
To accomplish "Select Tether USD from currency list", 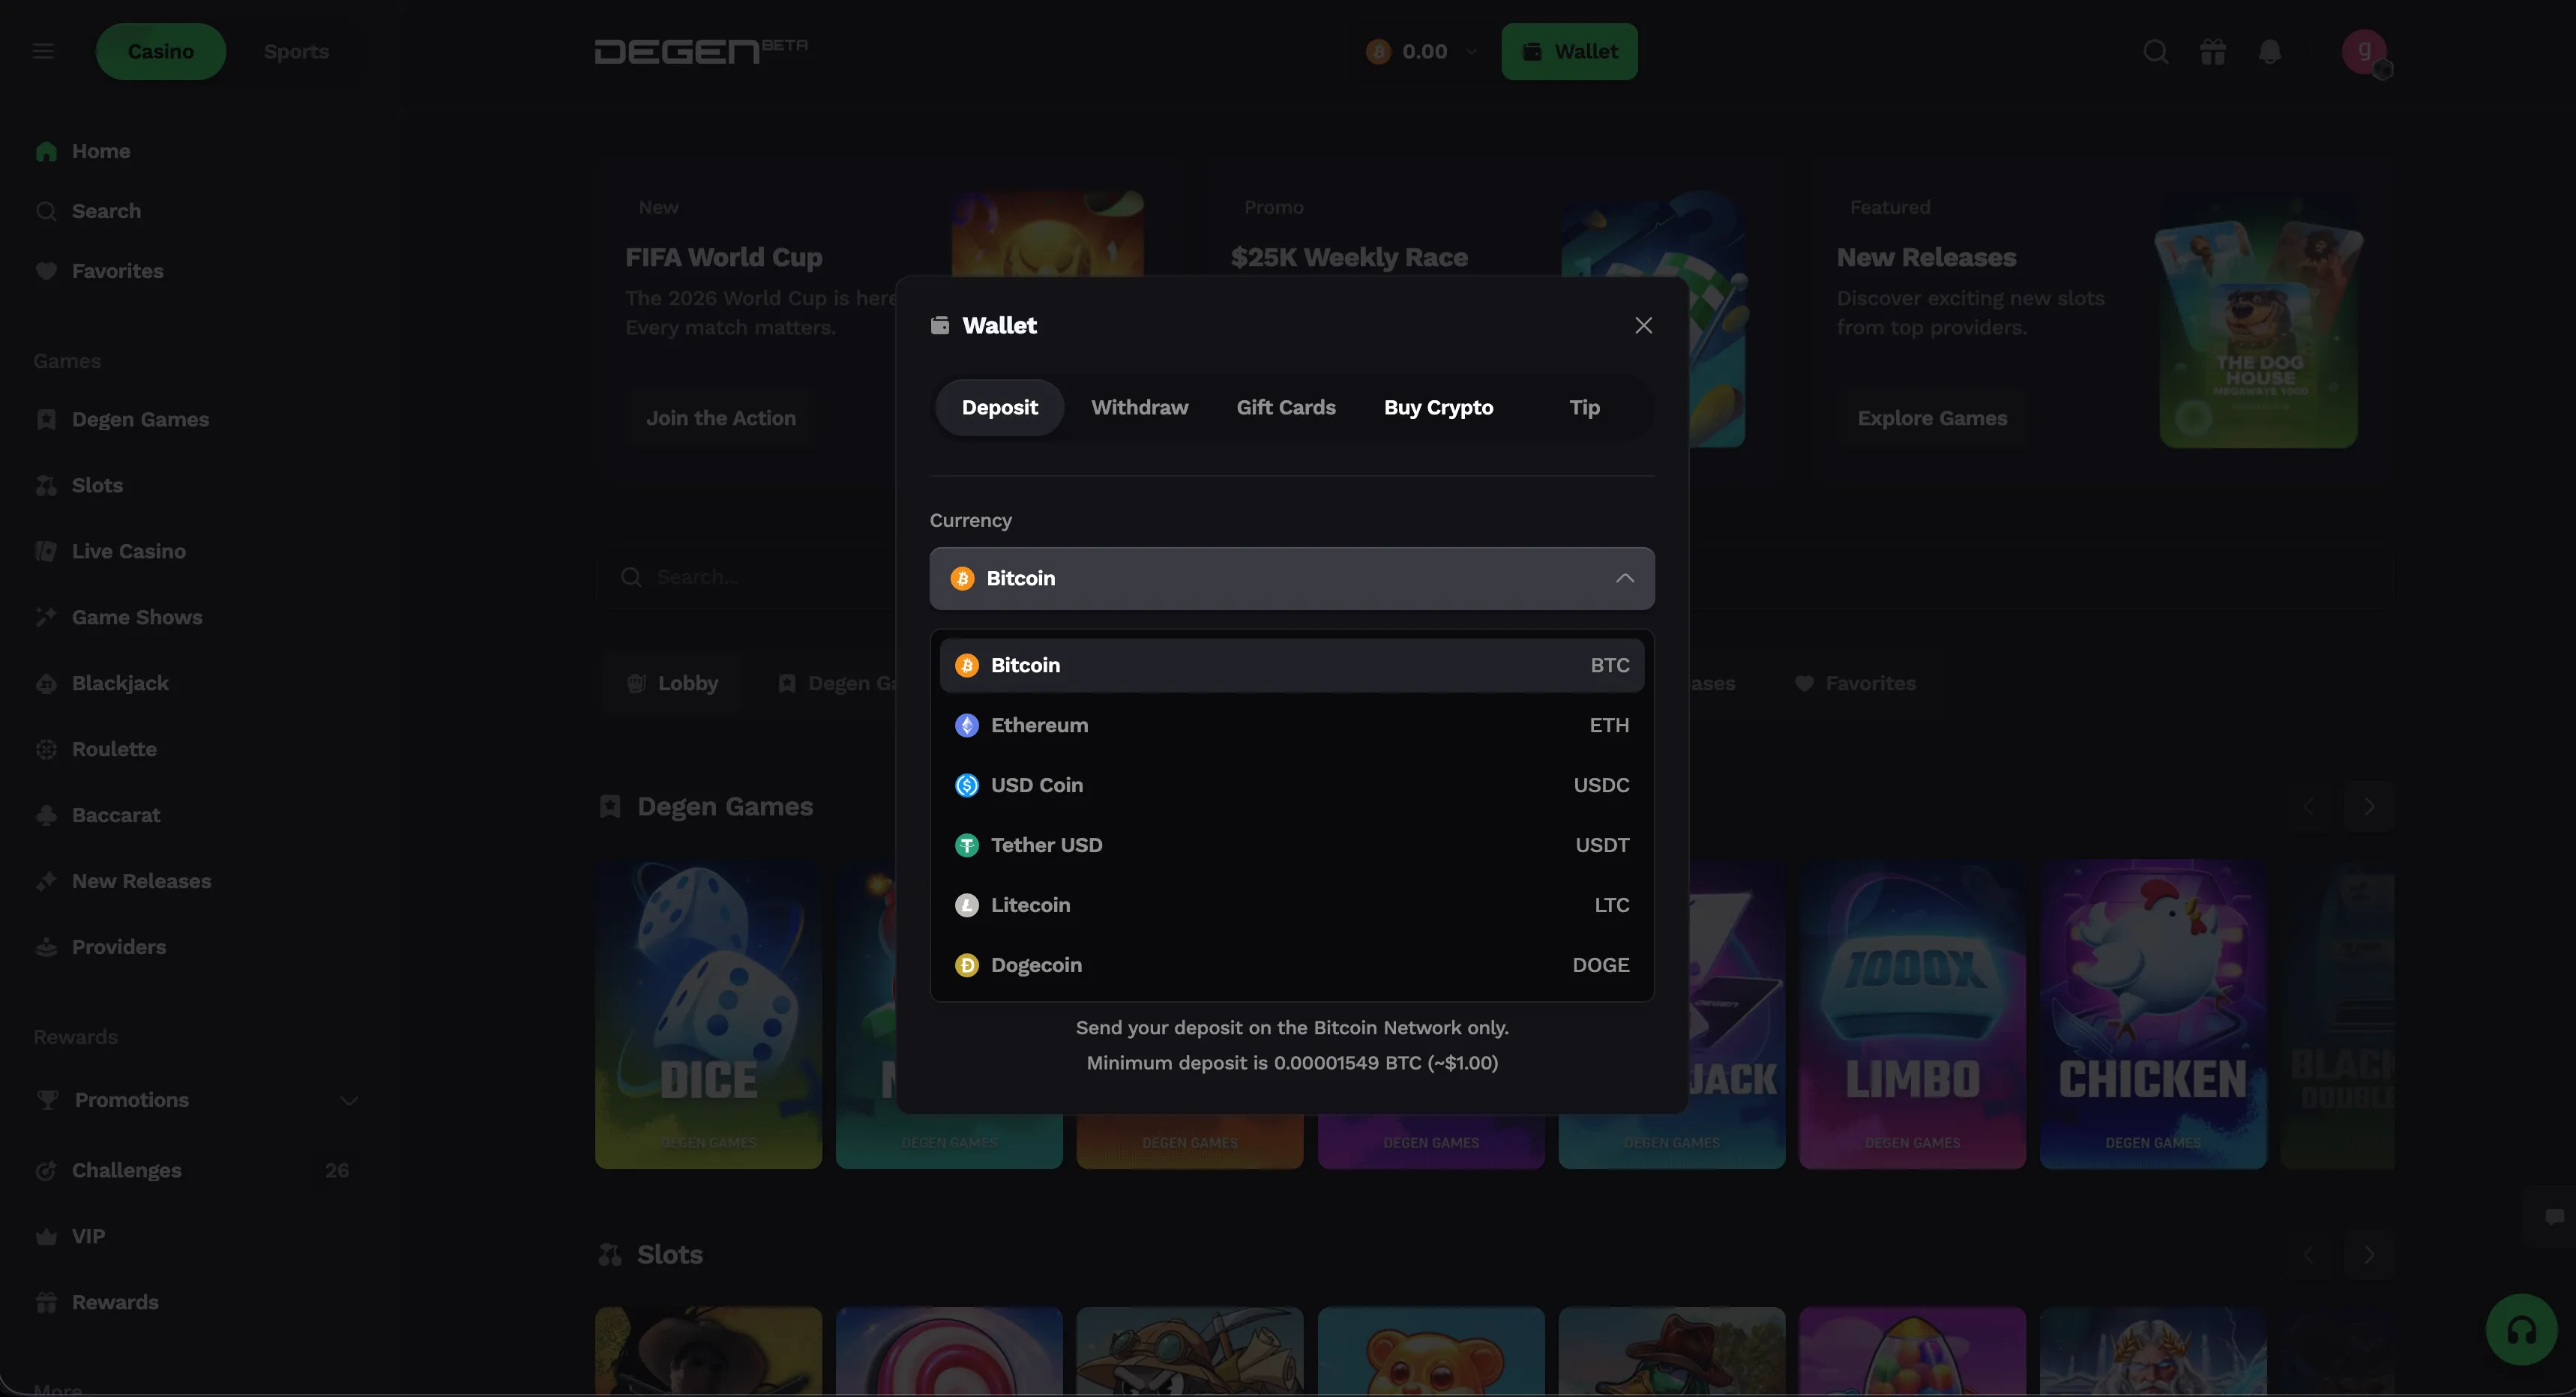I will [1292, 845].
